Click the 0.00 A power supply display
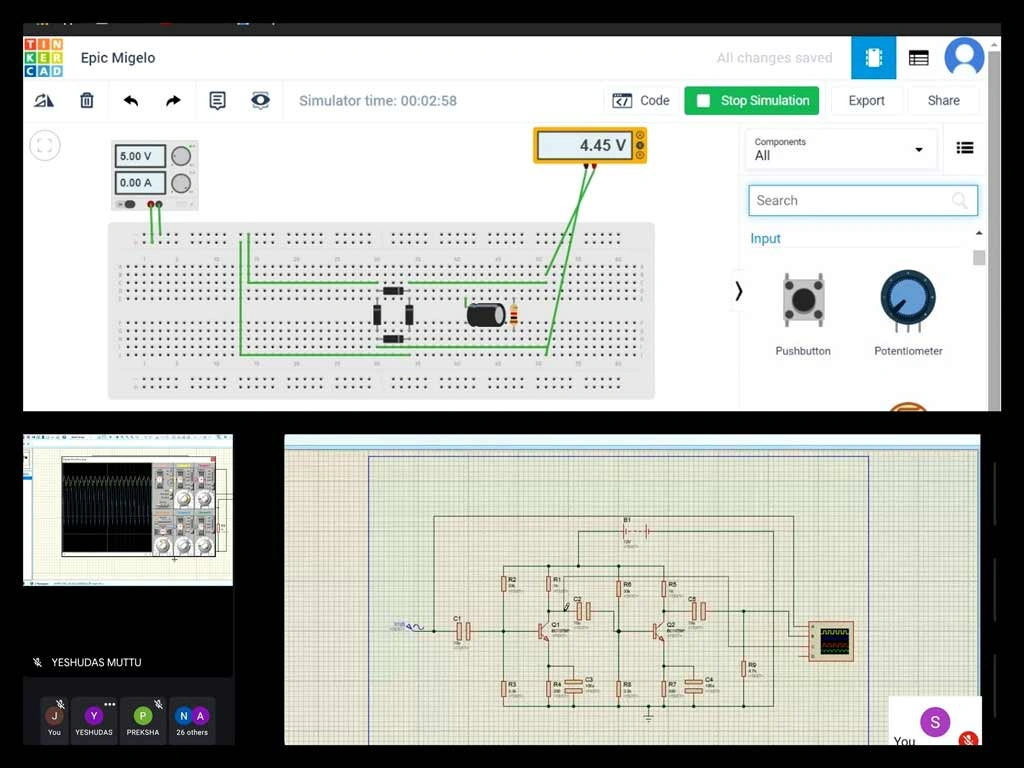This screenshot has width=1024, height=768. click(x=140, y=183)
